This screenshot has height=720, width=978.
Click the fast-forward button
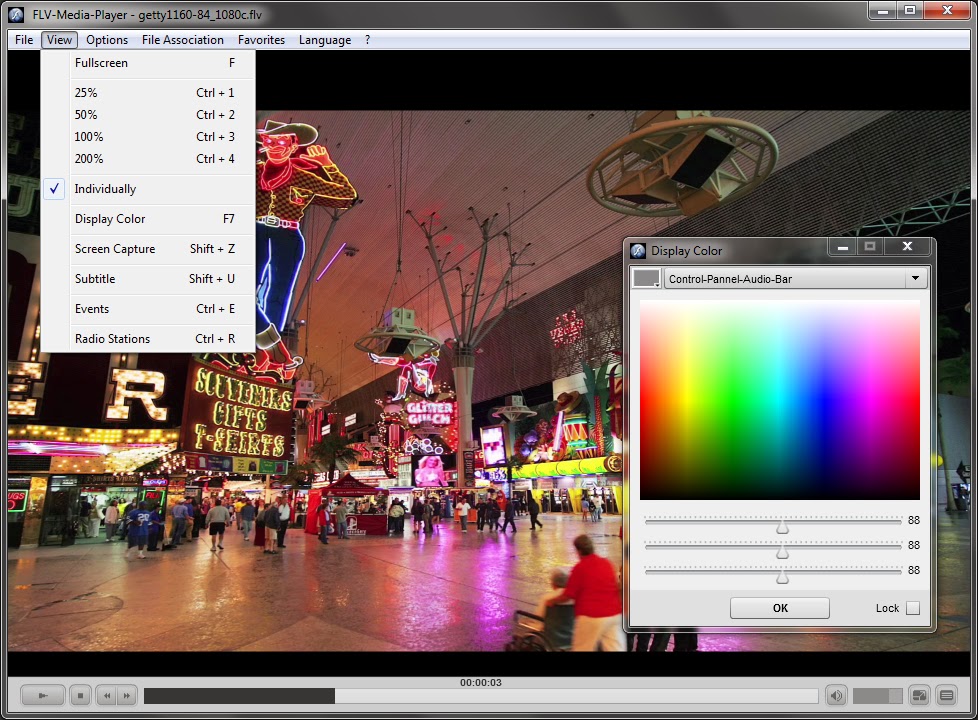coord(128,695)
